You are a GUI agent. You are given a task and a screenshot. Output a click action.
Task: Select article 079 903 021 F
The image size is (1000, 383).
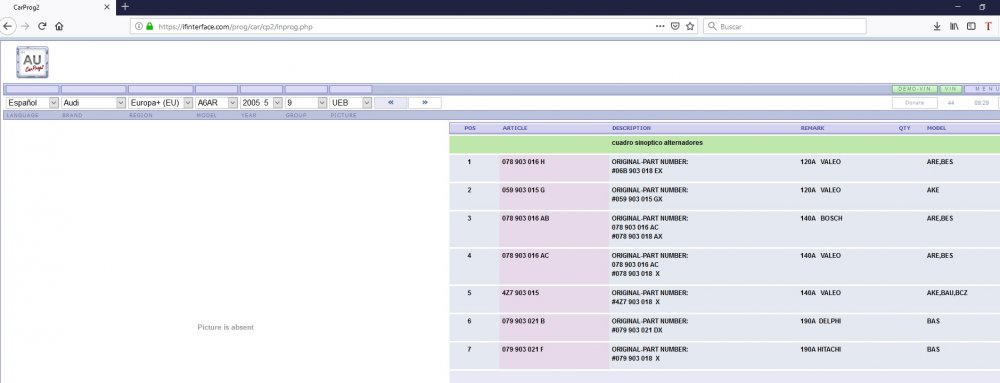pyautogui.click(x=523, y=349)
